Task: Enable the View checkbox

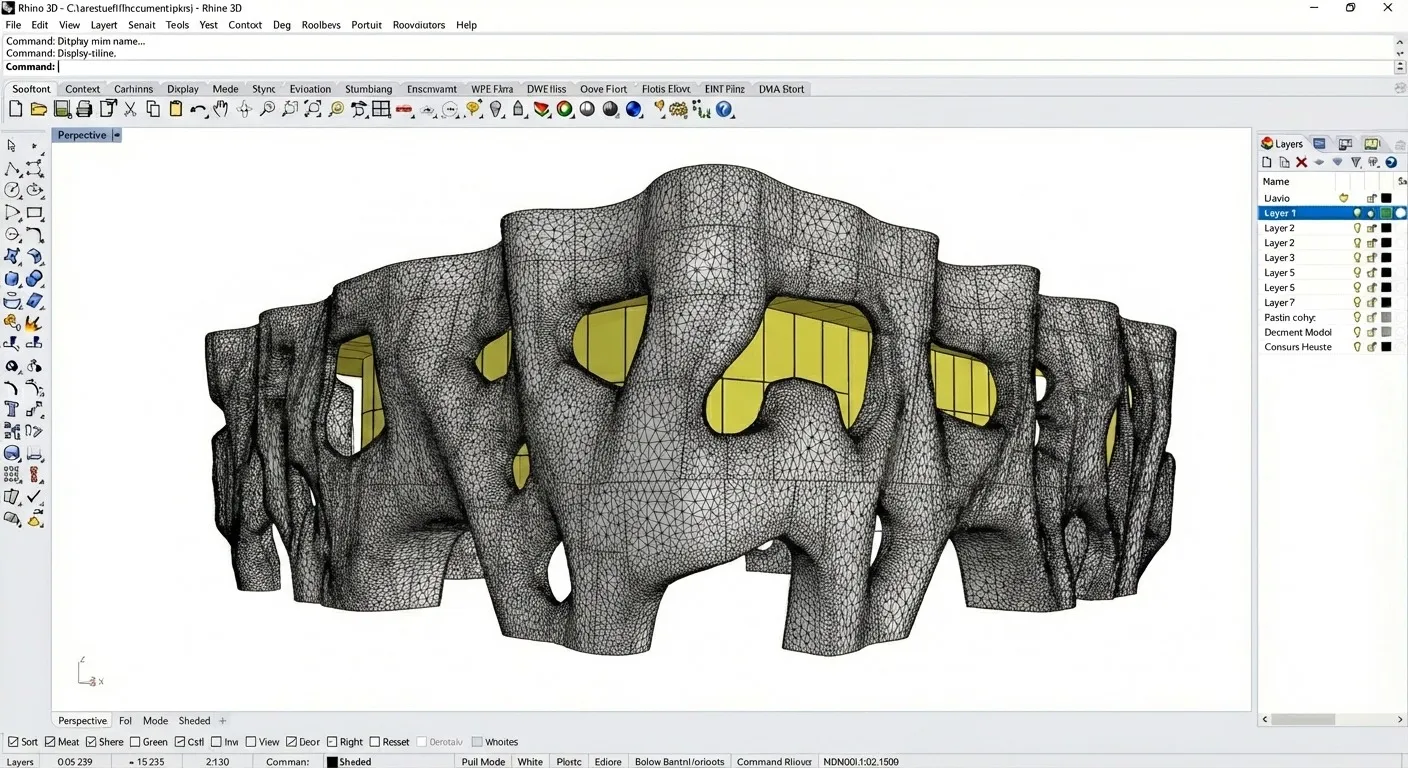Action: (x=250, y=742)
